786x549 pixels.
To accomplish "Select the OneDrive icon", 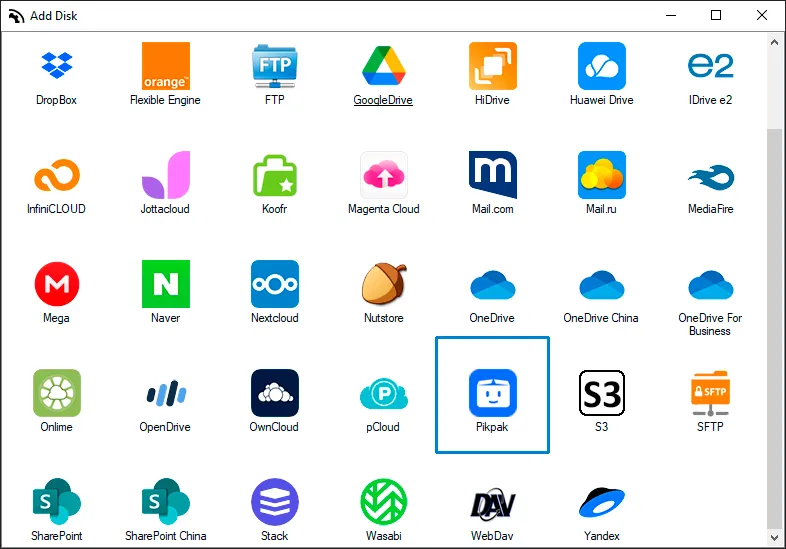I will coord(493,285).
